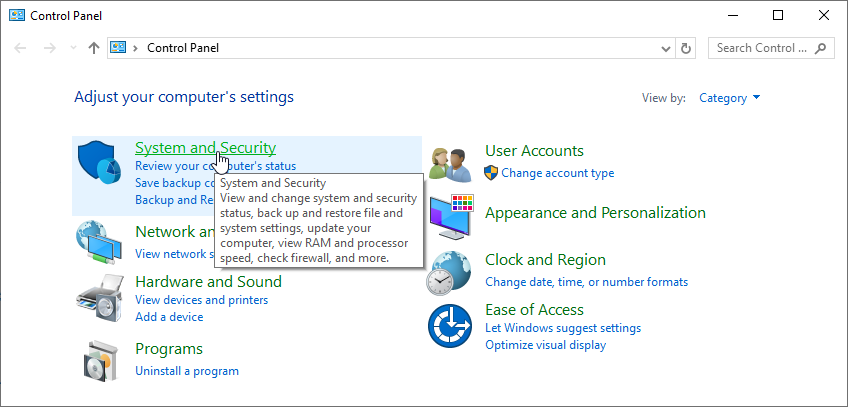Click the Hardware and Sound printer icon
The height and width of the screenshot is (407, 848).
tap(100, 296)
